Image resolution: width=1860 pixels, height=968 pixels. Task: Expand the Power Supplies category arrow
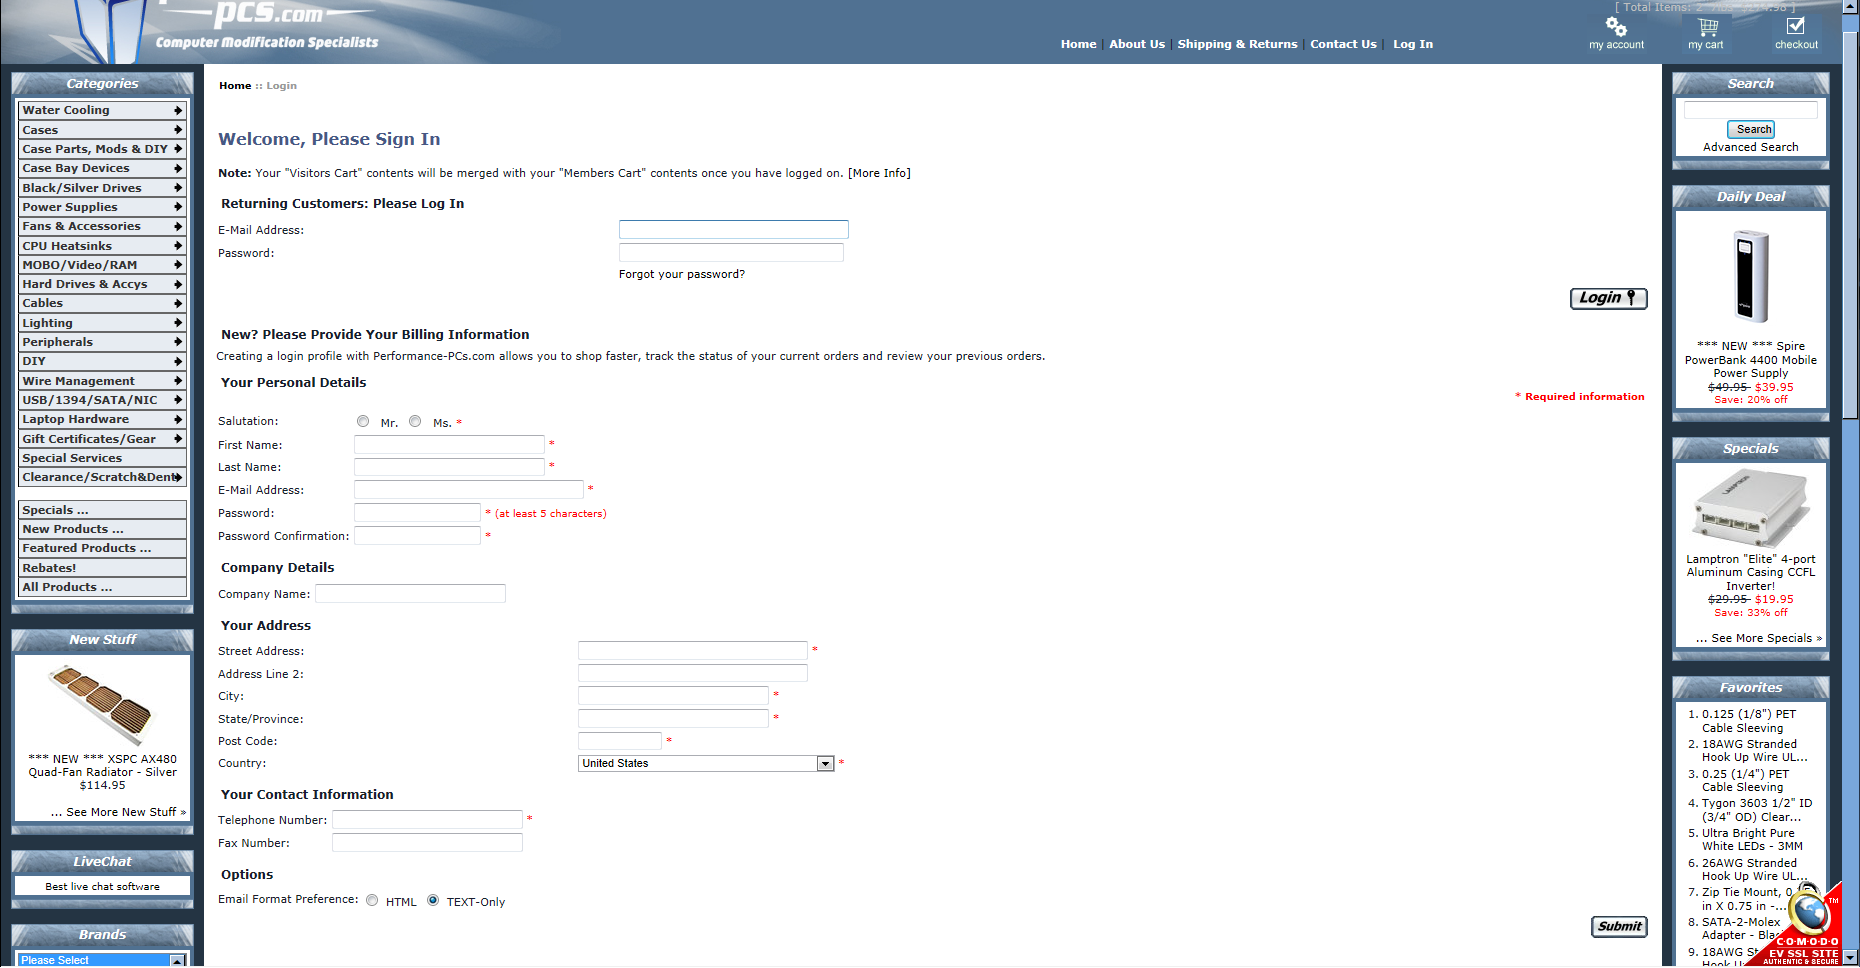(178, 207)
